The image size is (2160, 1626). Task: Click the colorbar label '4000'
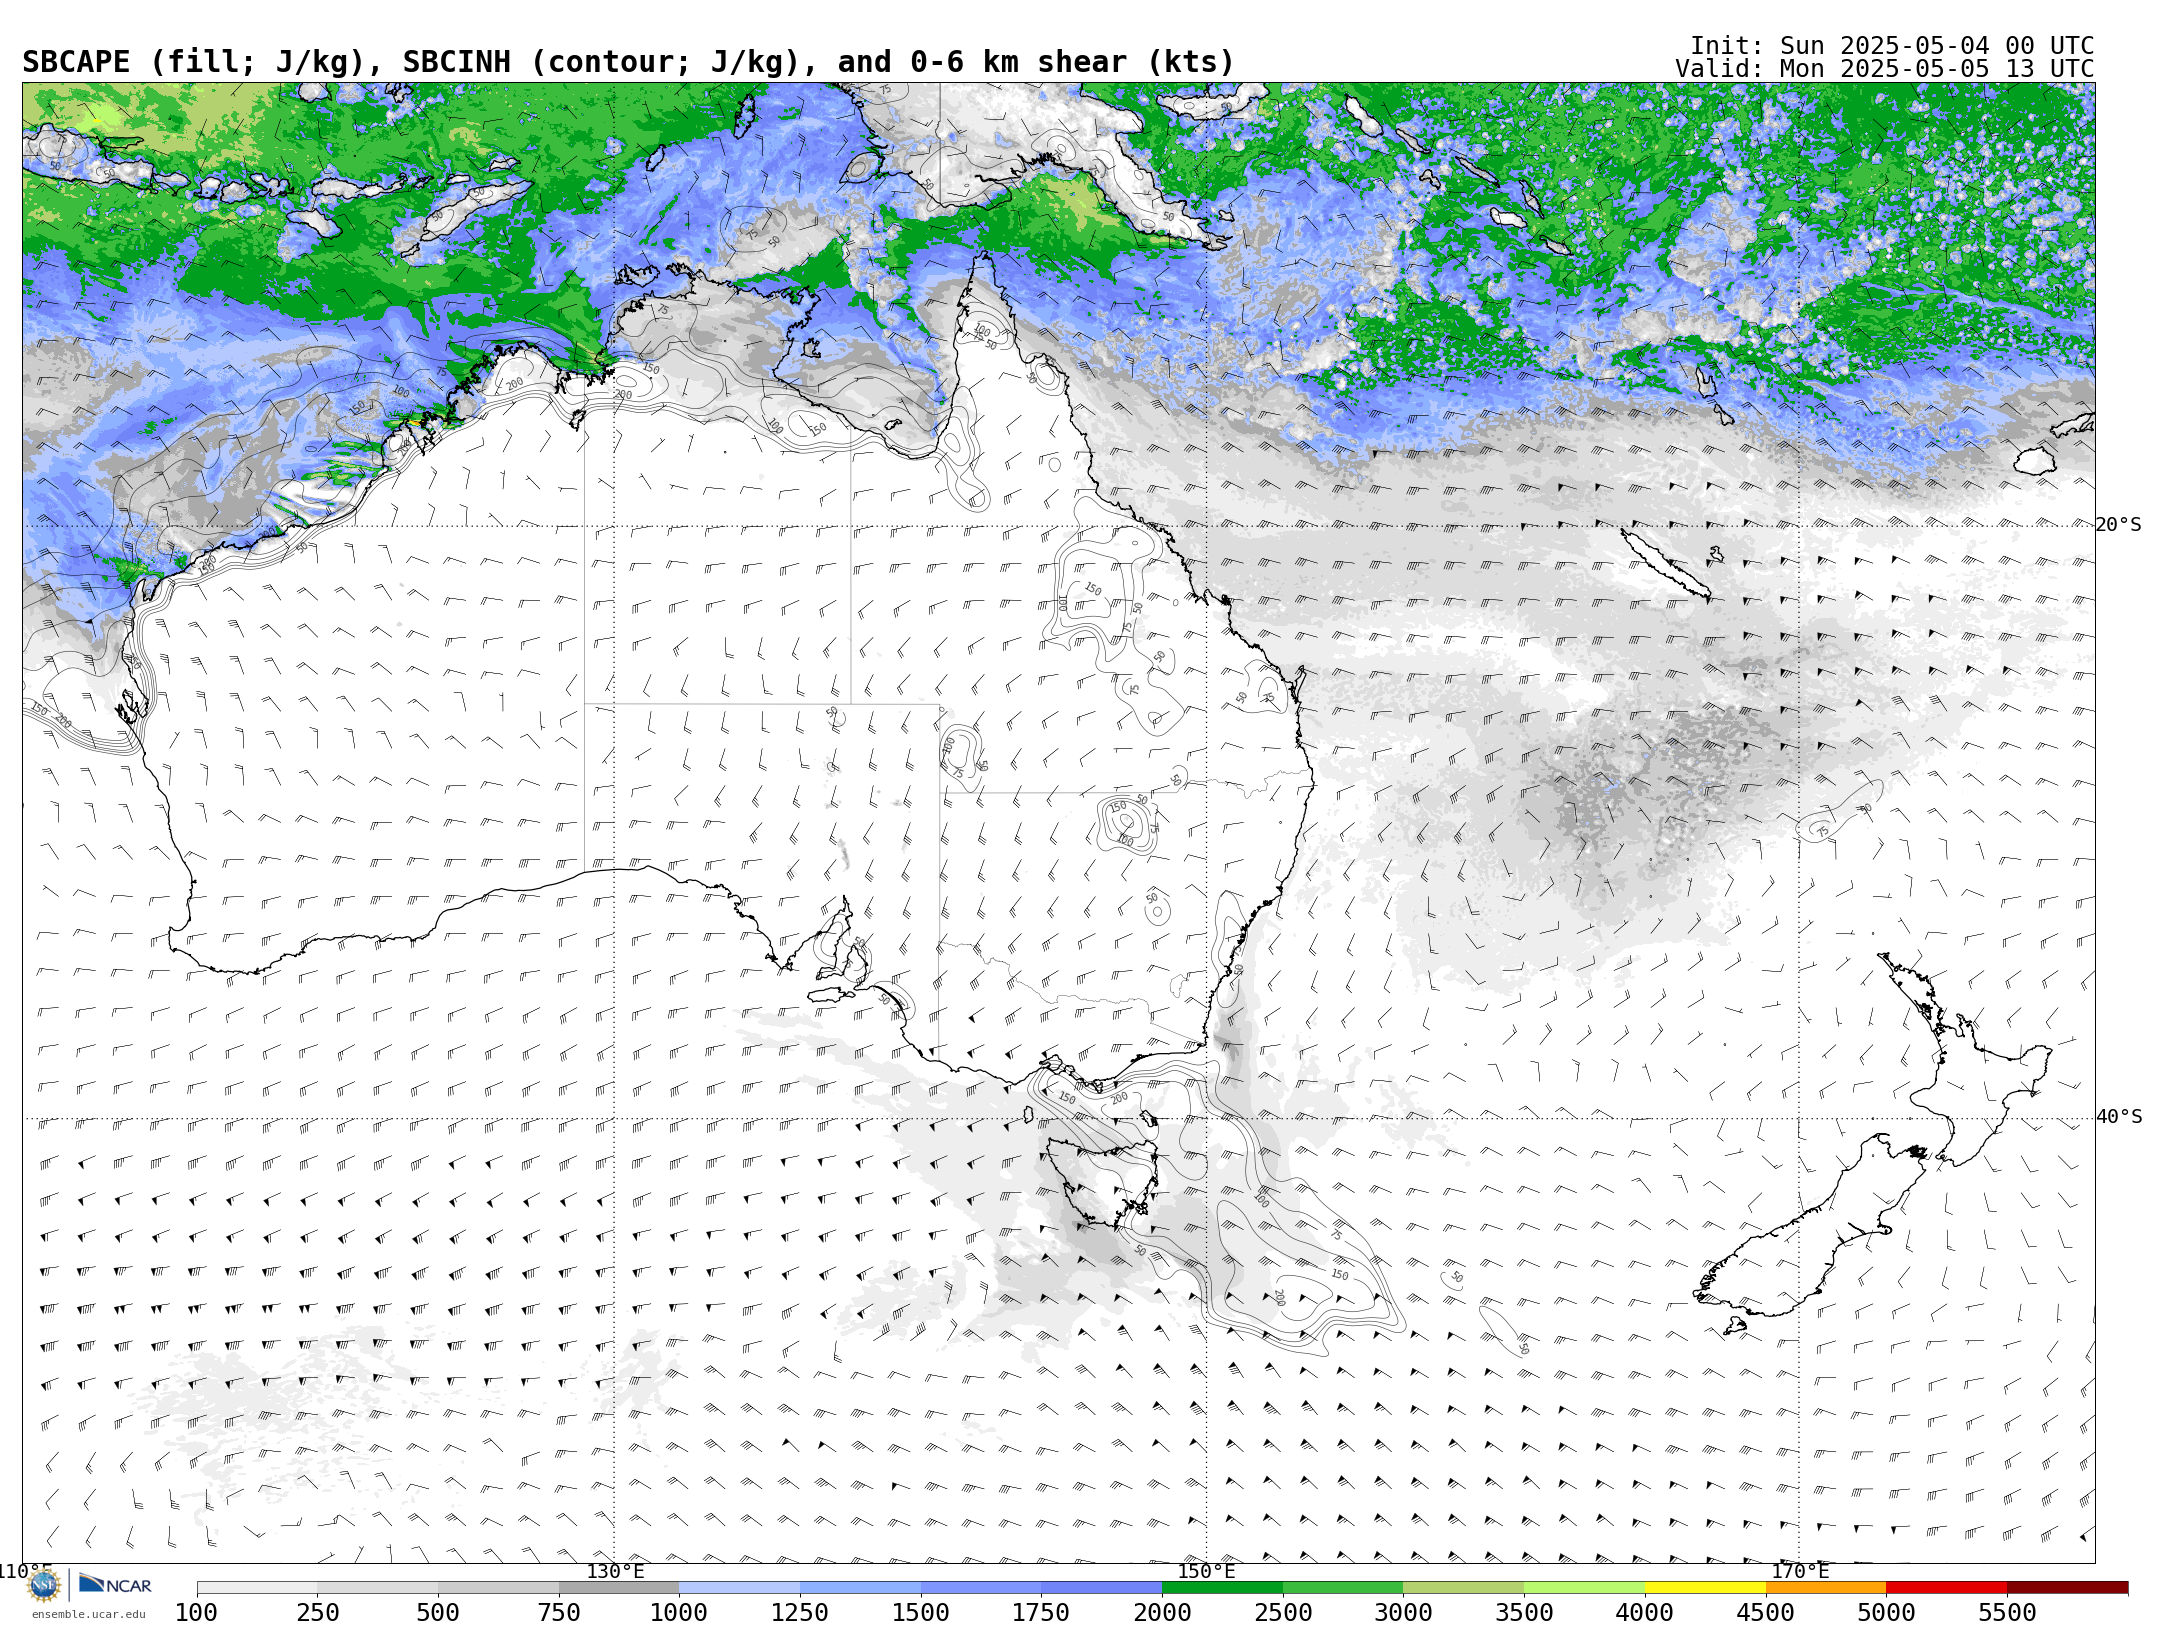pyautogui.click(x=1645, y=1613)
